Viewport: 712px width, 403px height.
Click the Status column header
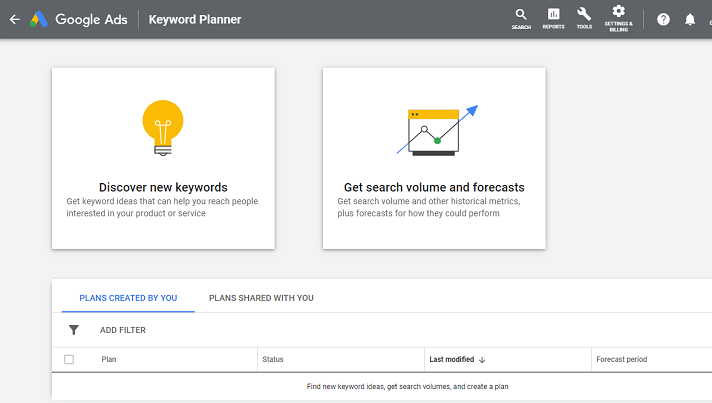pos(273,359)
